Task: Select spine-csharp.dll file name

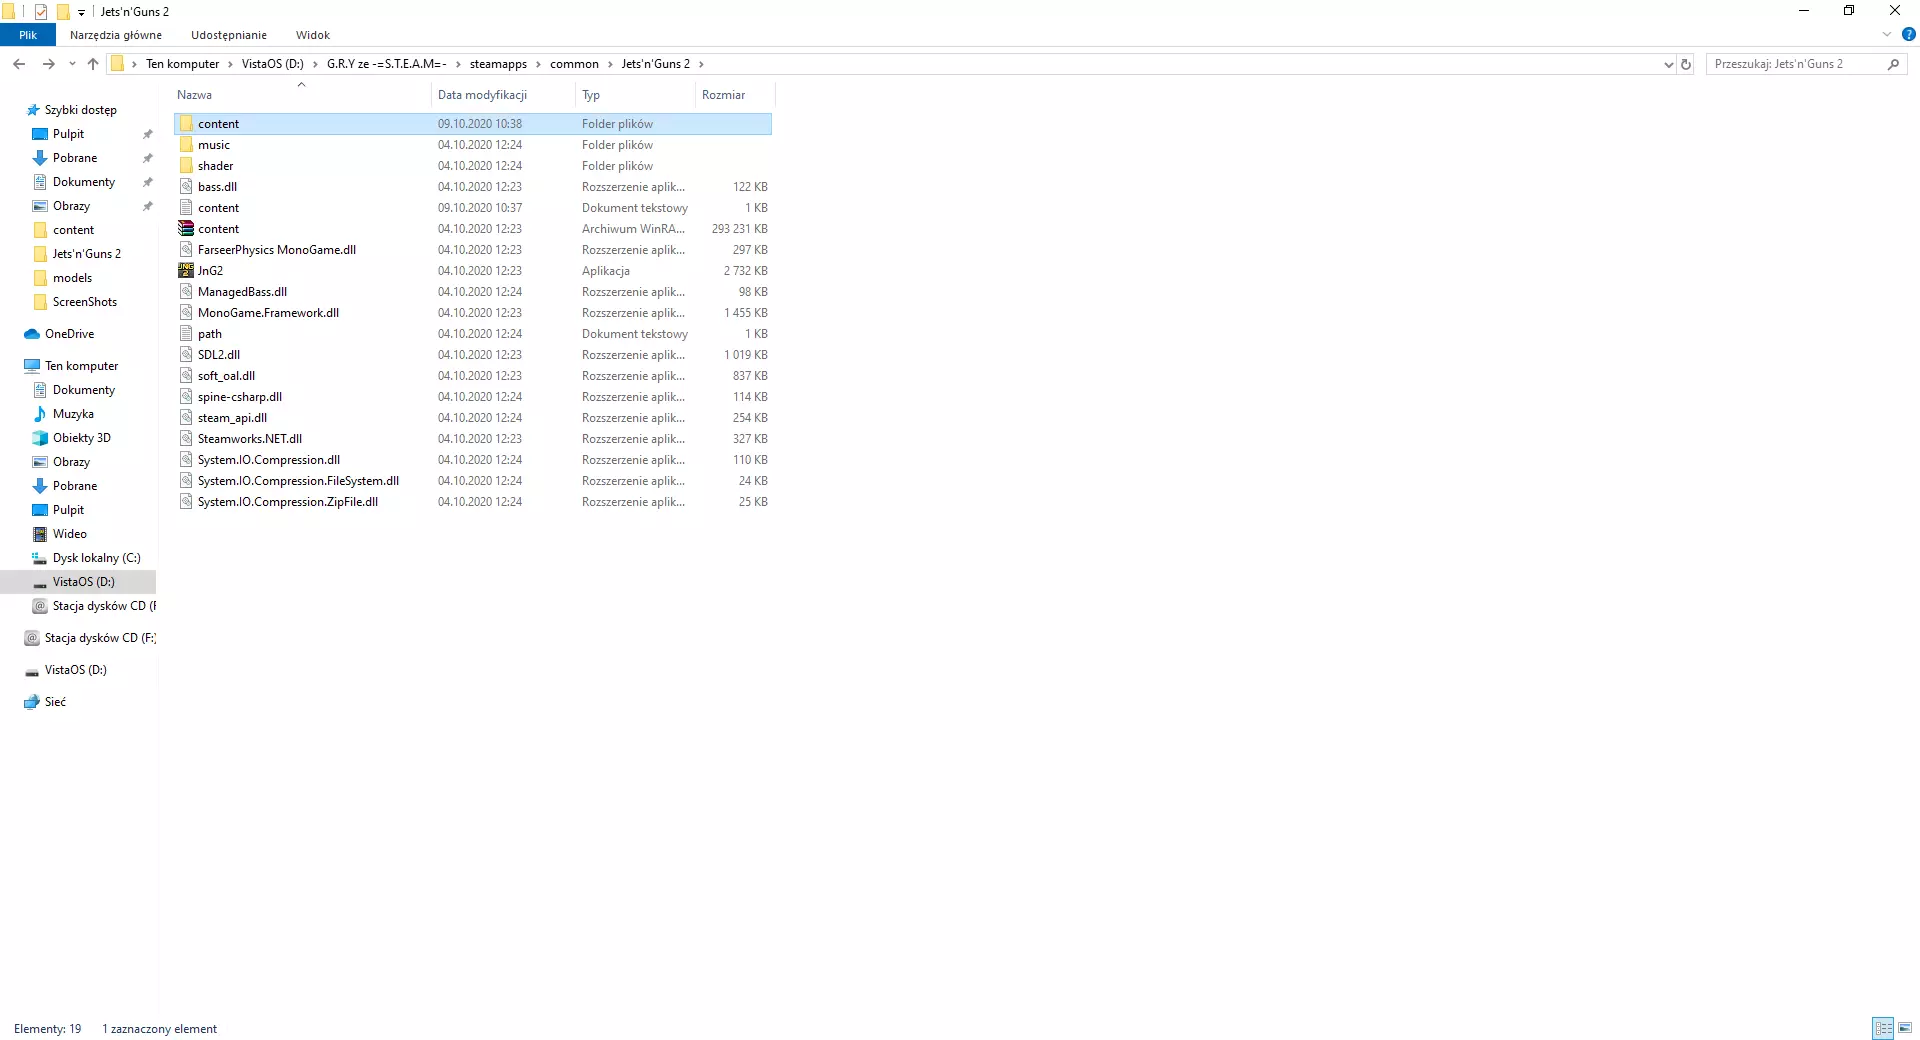Action: point(240,397)
